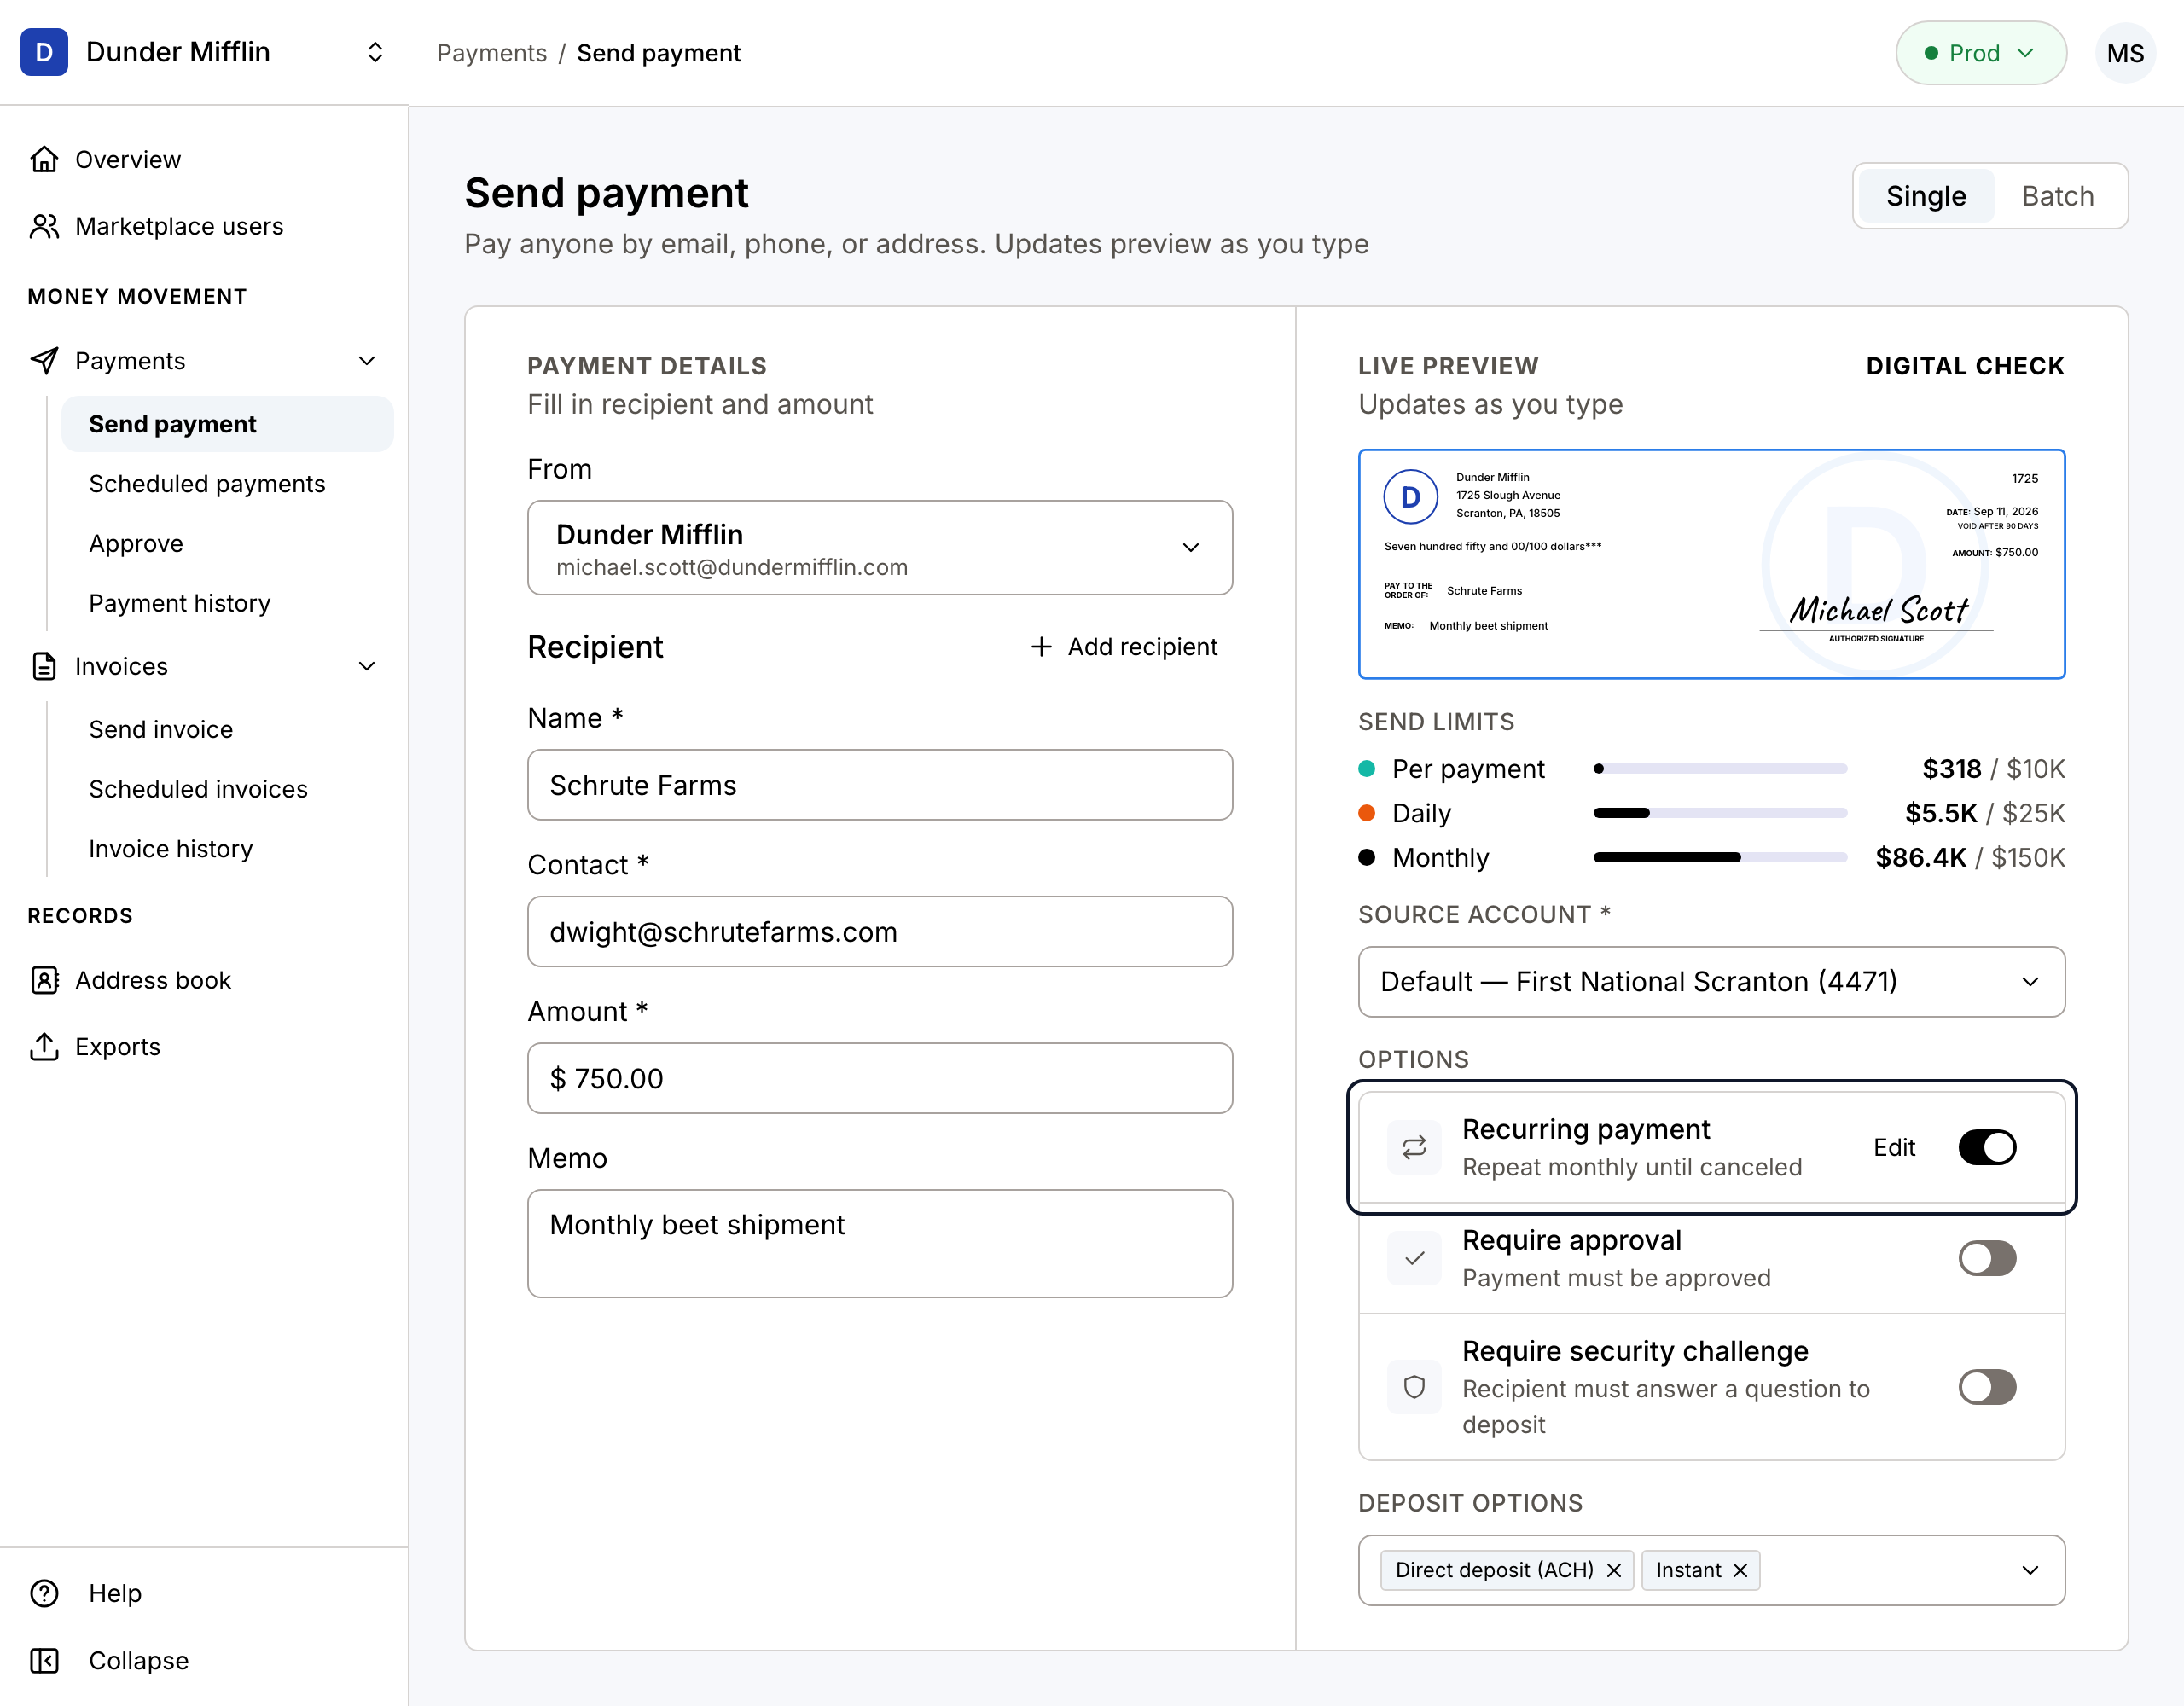The image size is (2184, 1706).
Task: Click the Marketplace users people icon
Action: 44,226
